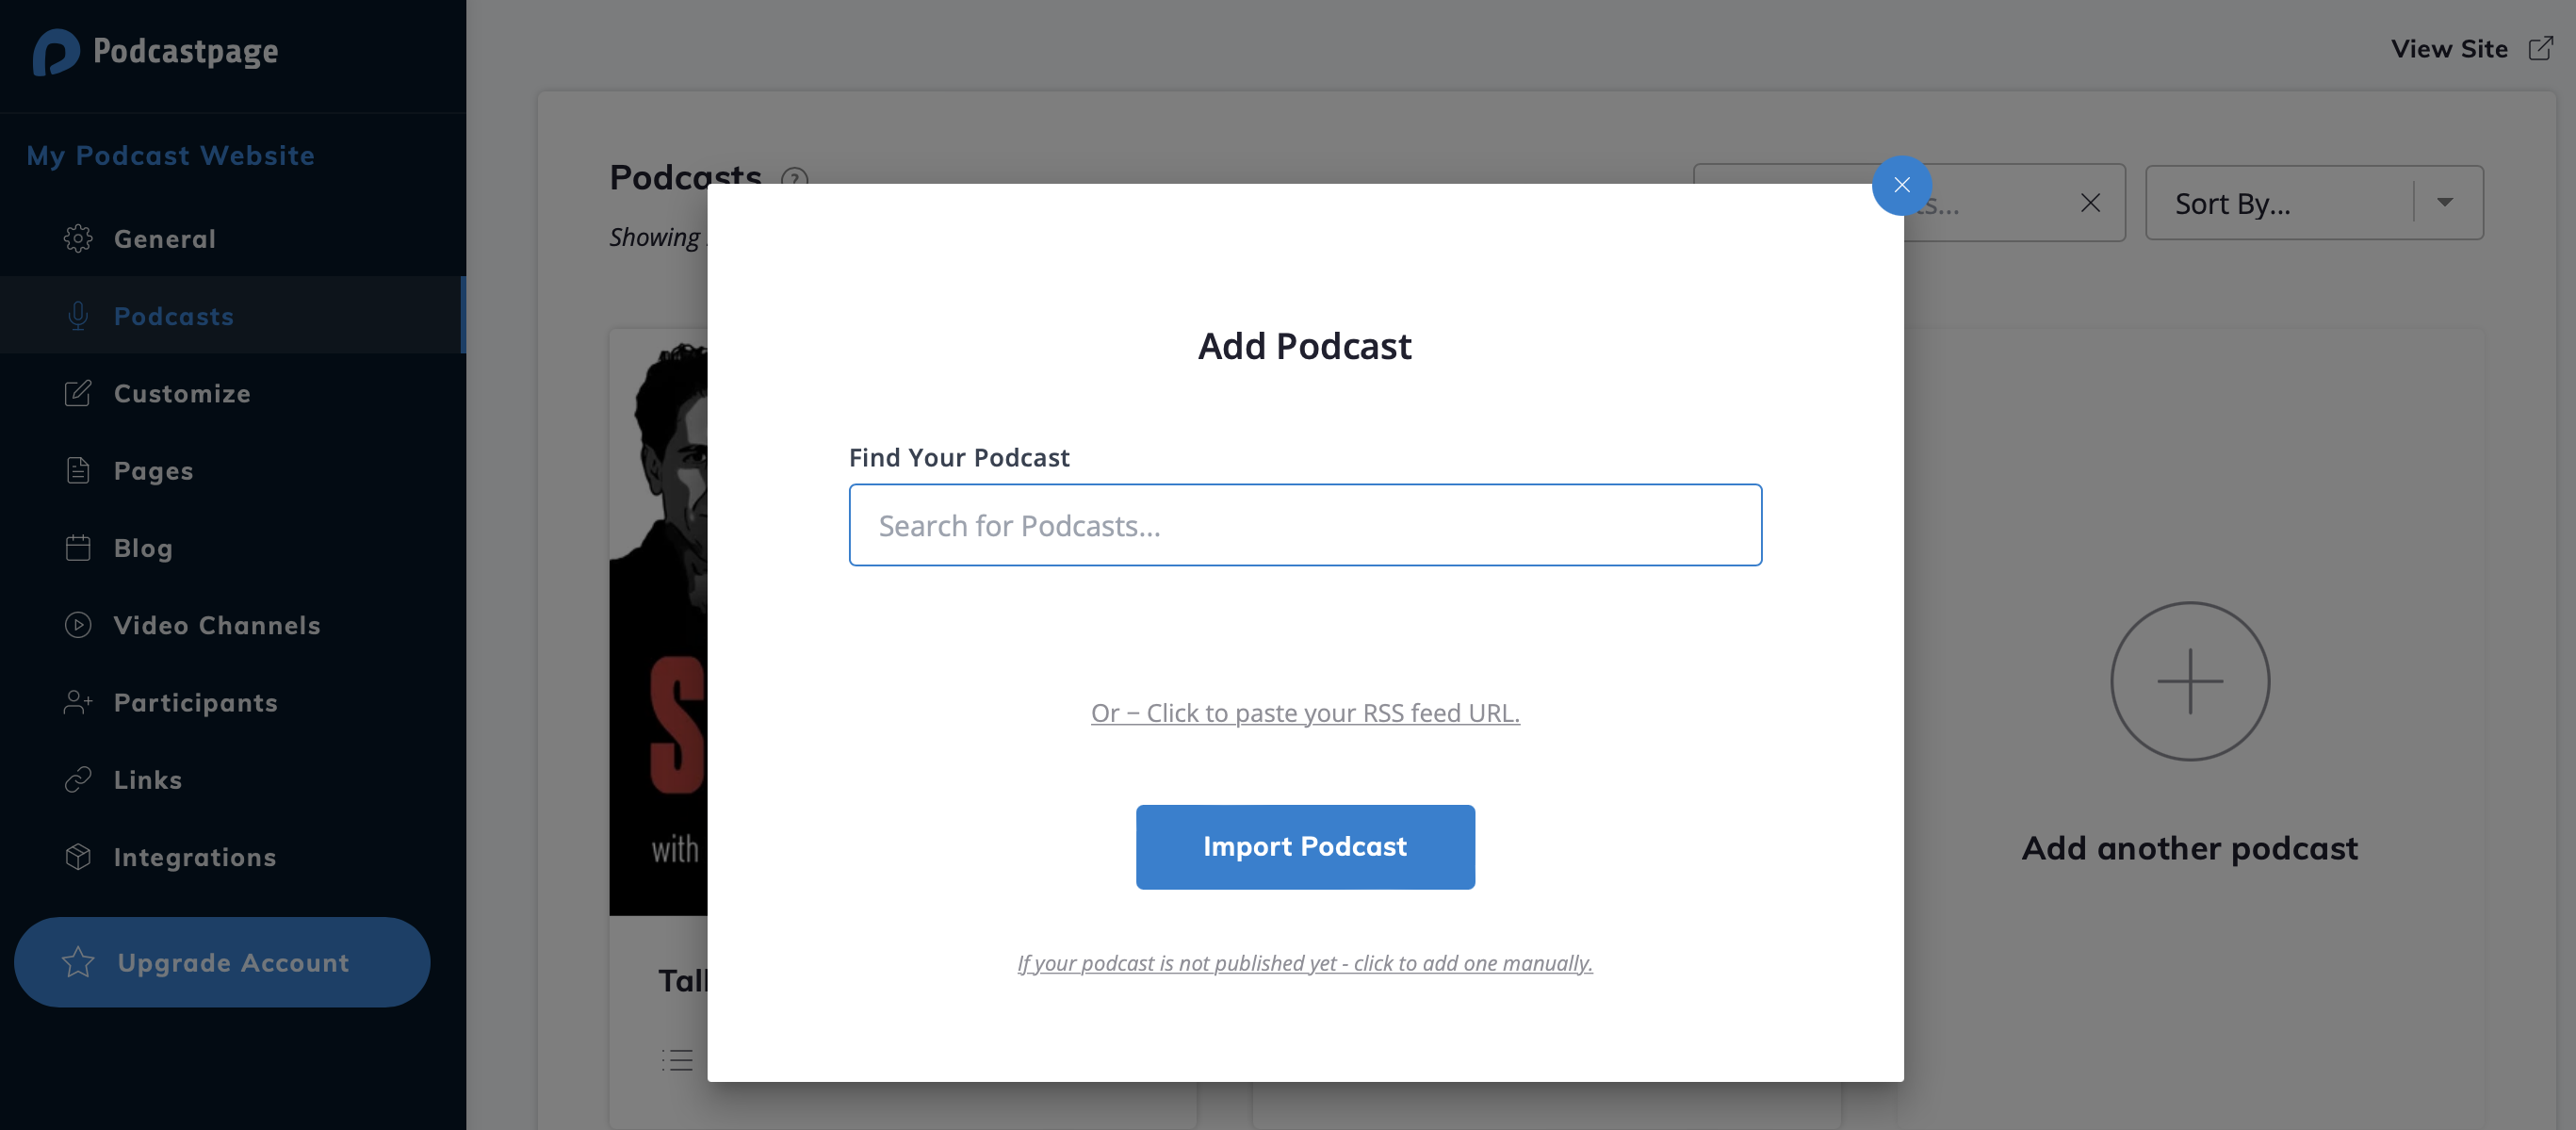This screenshot has width=2576, height=1130.
Task: Clear the search field with the X
Action: (x=2090, y=202)
